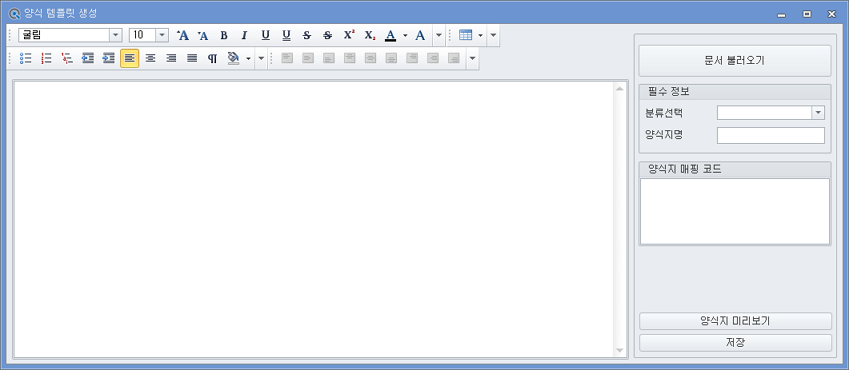849x370 pixels.
Task: Toggle italic formatting
Action: click(244, 35)
